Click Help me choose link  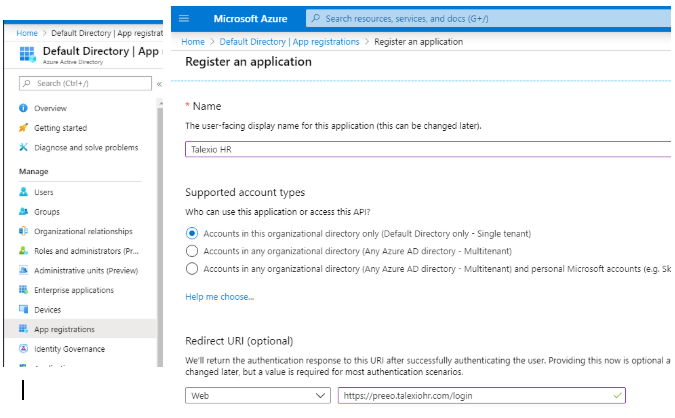pyautogui.click(x=220, y=297)
